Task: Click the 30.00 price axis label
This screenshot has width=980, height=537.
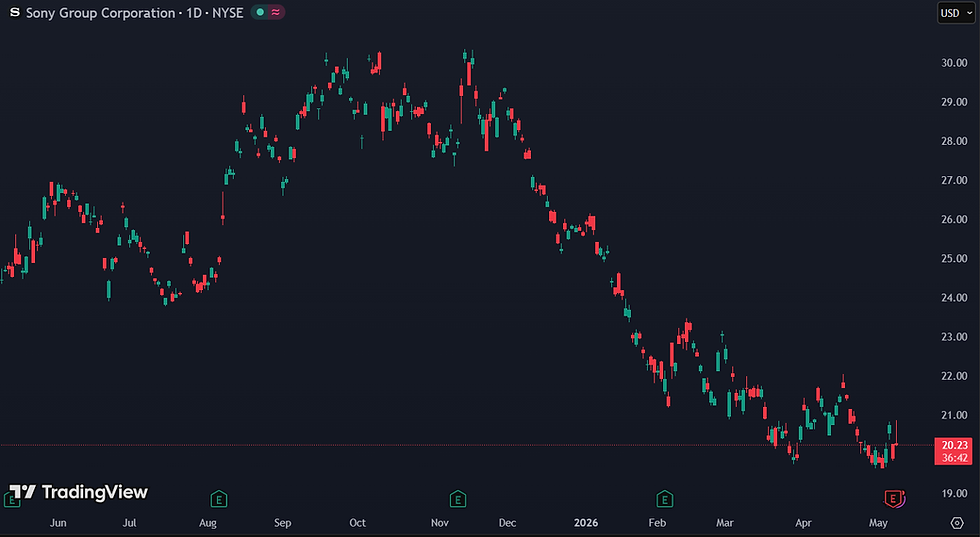Action: tap(954, 63)
